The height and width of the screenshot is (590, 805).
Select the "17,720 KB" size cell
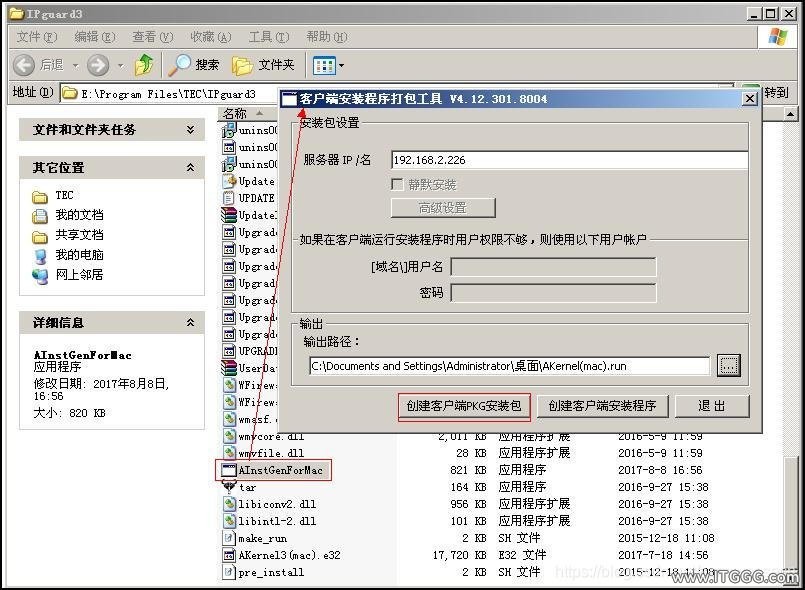tap(459, 555)
